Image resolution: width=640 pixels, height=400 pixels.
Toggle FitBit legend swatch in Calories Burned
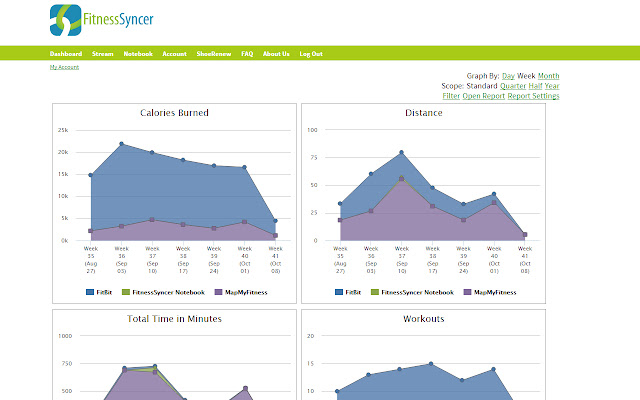pos(90,292)
